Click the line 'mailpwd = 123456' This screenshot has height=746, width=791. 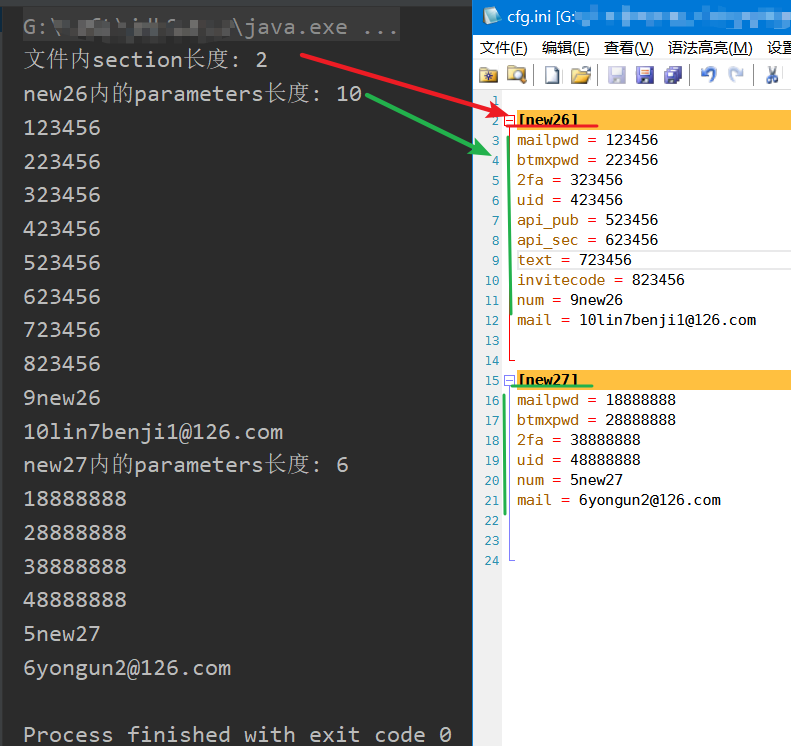click(x=587, y=140)
